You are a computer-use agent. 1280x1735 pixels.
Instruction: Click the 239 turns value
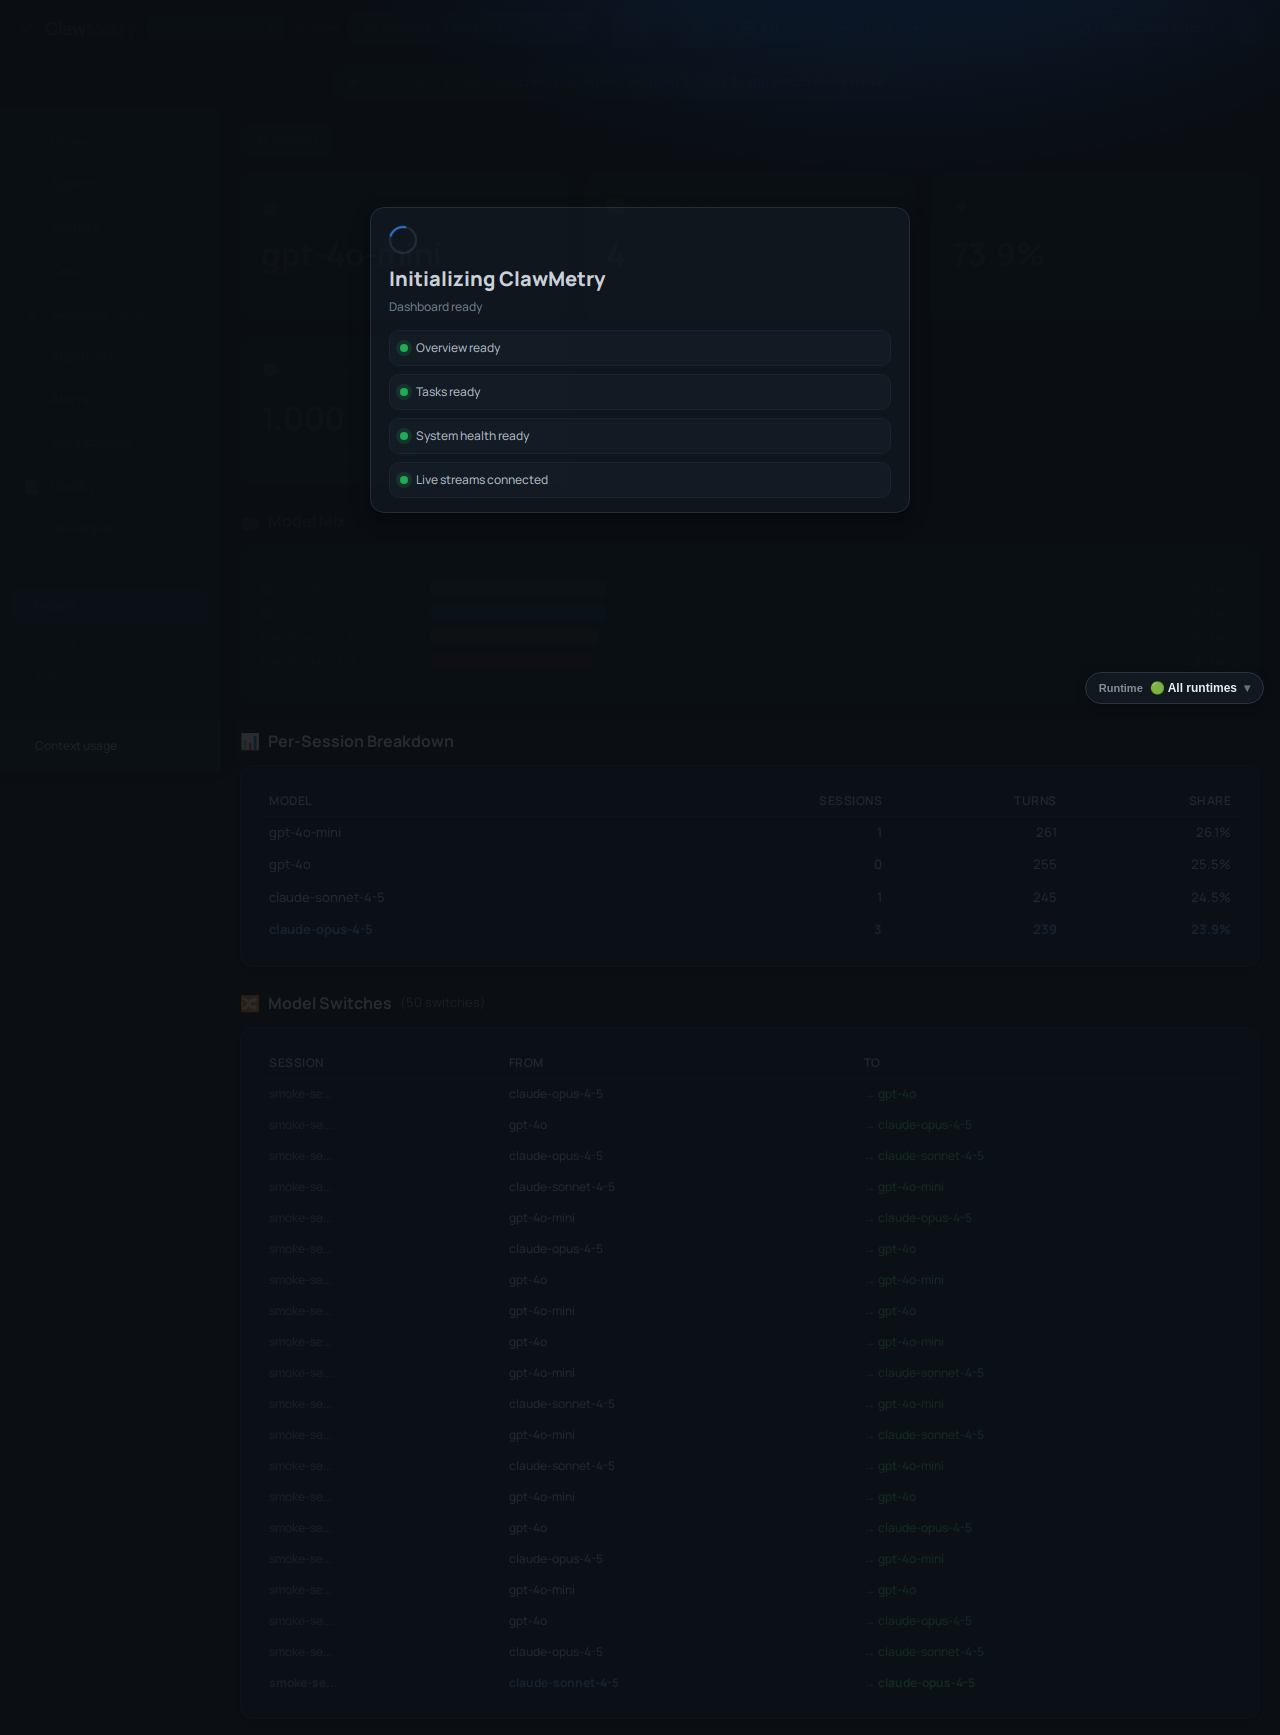[x=1044, y=929]
